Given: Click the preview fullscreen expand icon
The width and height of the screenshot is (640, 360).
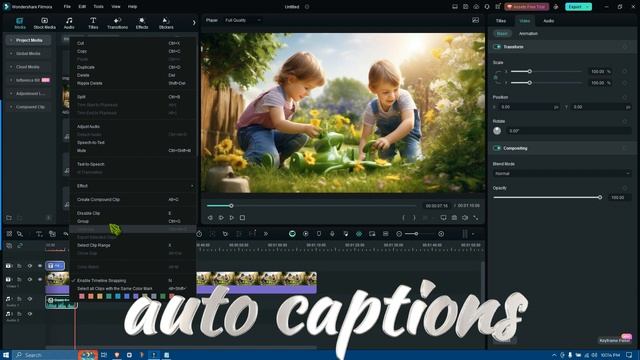Looking at the screenshot, I should pos(476,218).
